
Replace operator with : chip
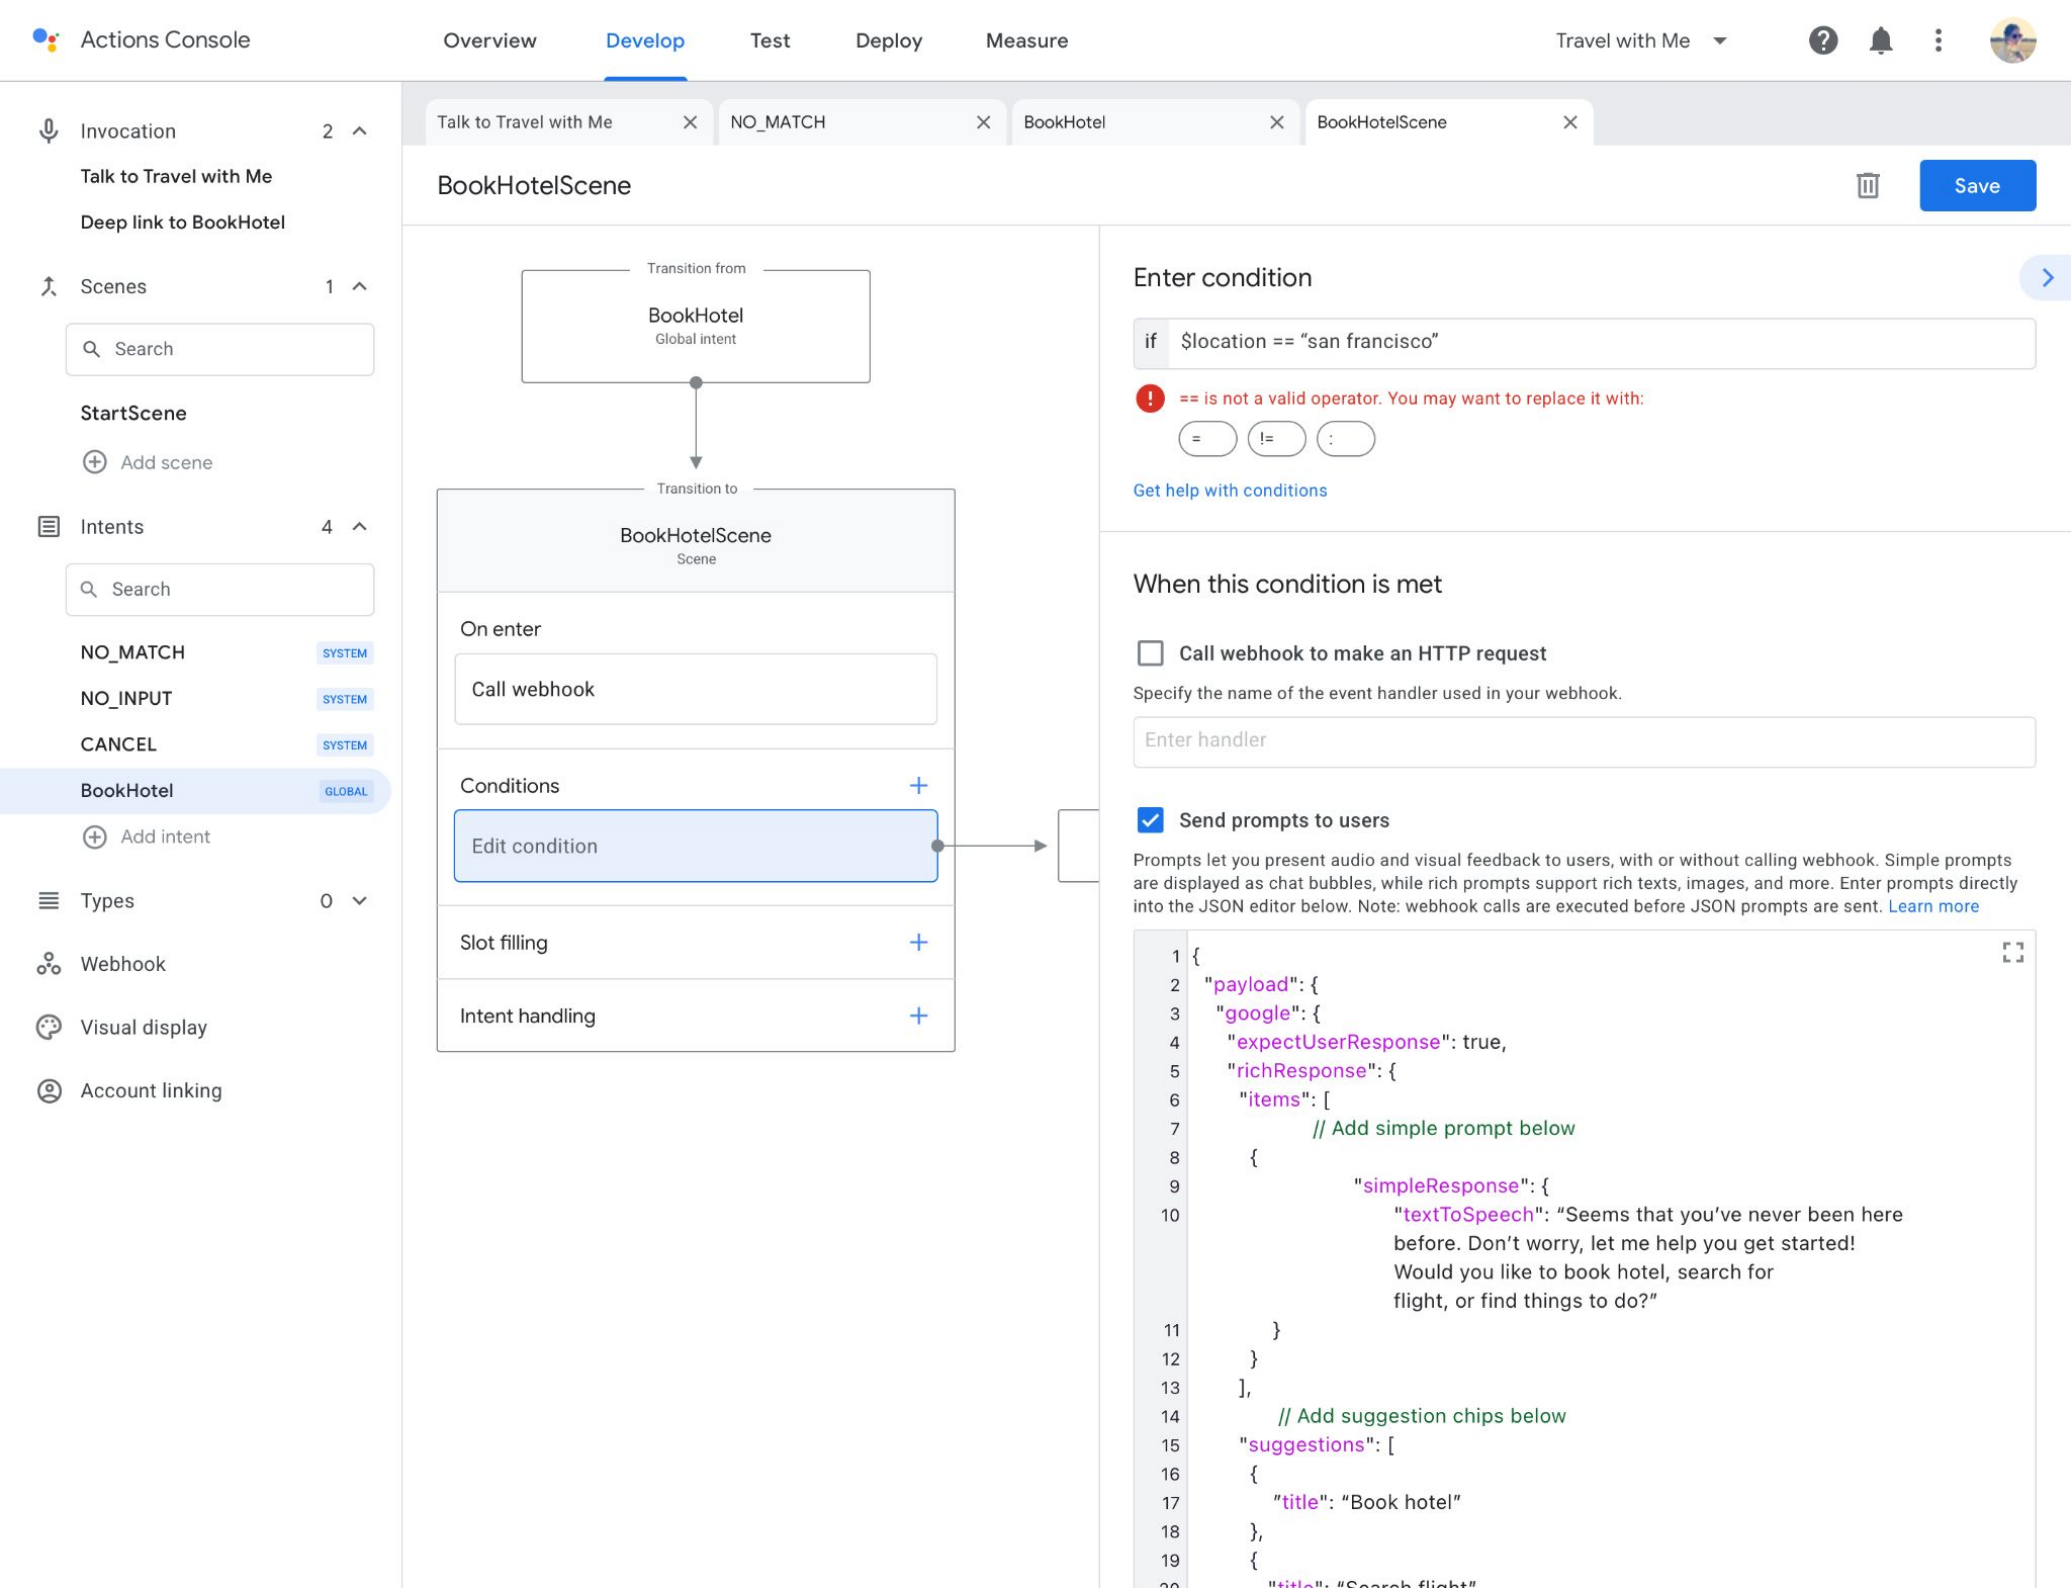coord(1345,439)
